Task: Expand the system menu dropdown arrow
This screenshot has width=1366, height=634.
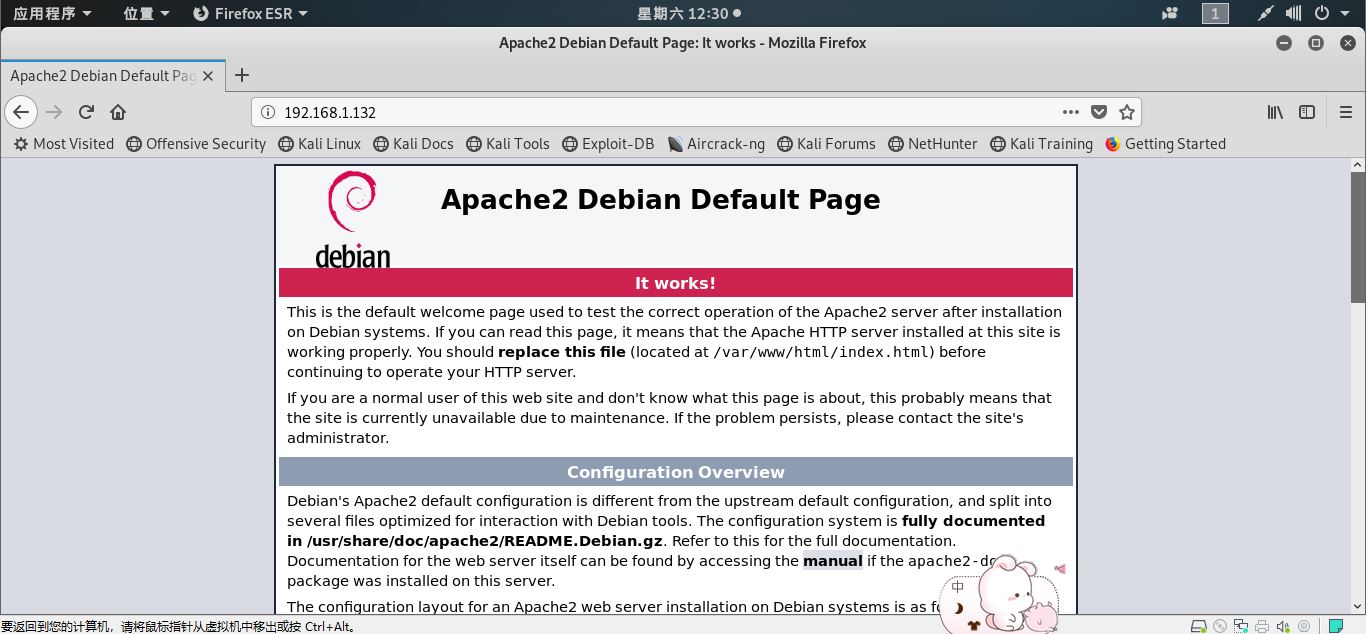Action: [1346, 13]
